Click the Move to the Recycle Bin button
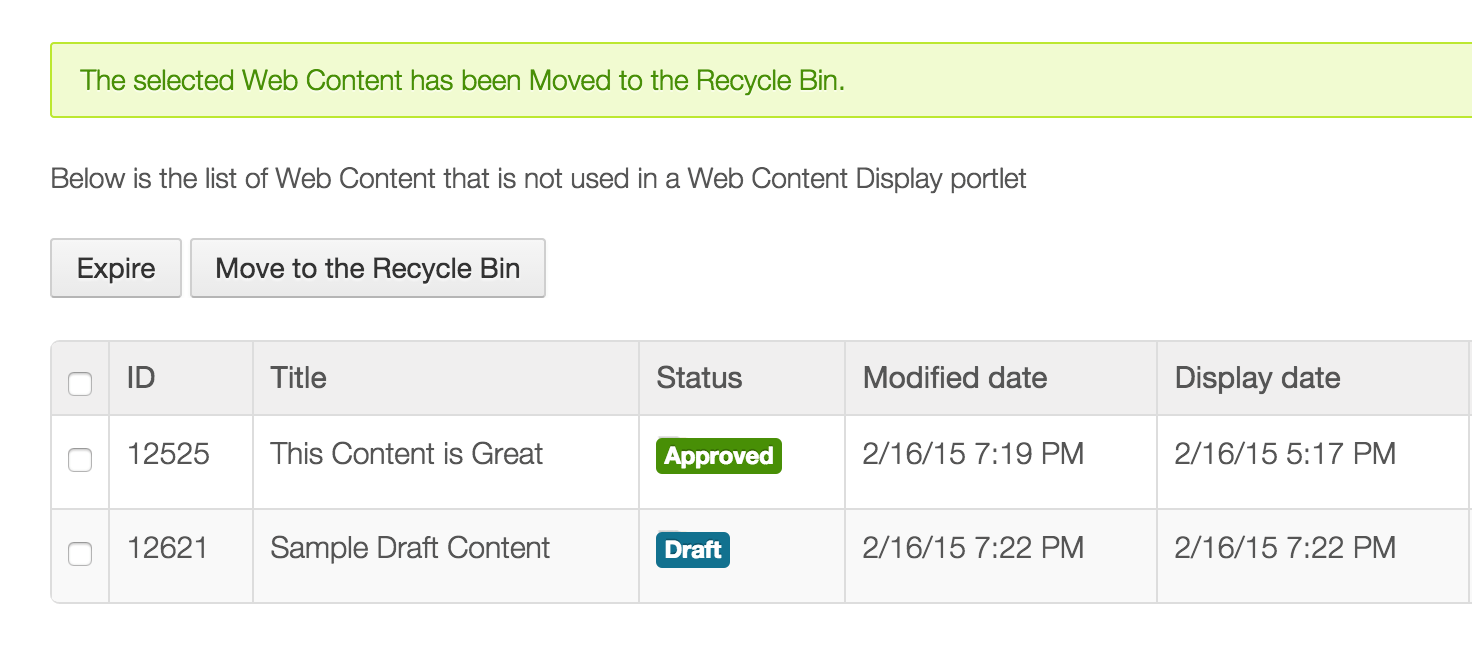Screen dimensions: 1472x648 (x=367, y=268)
